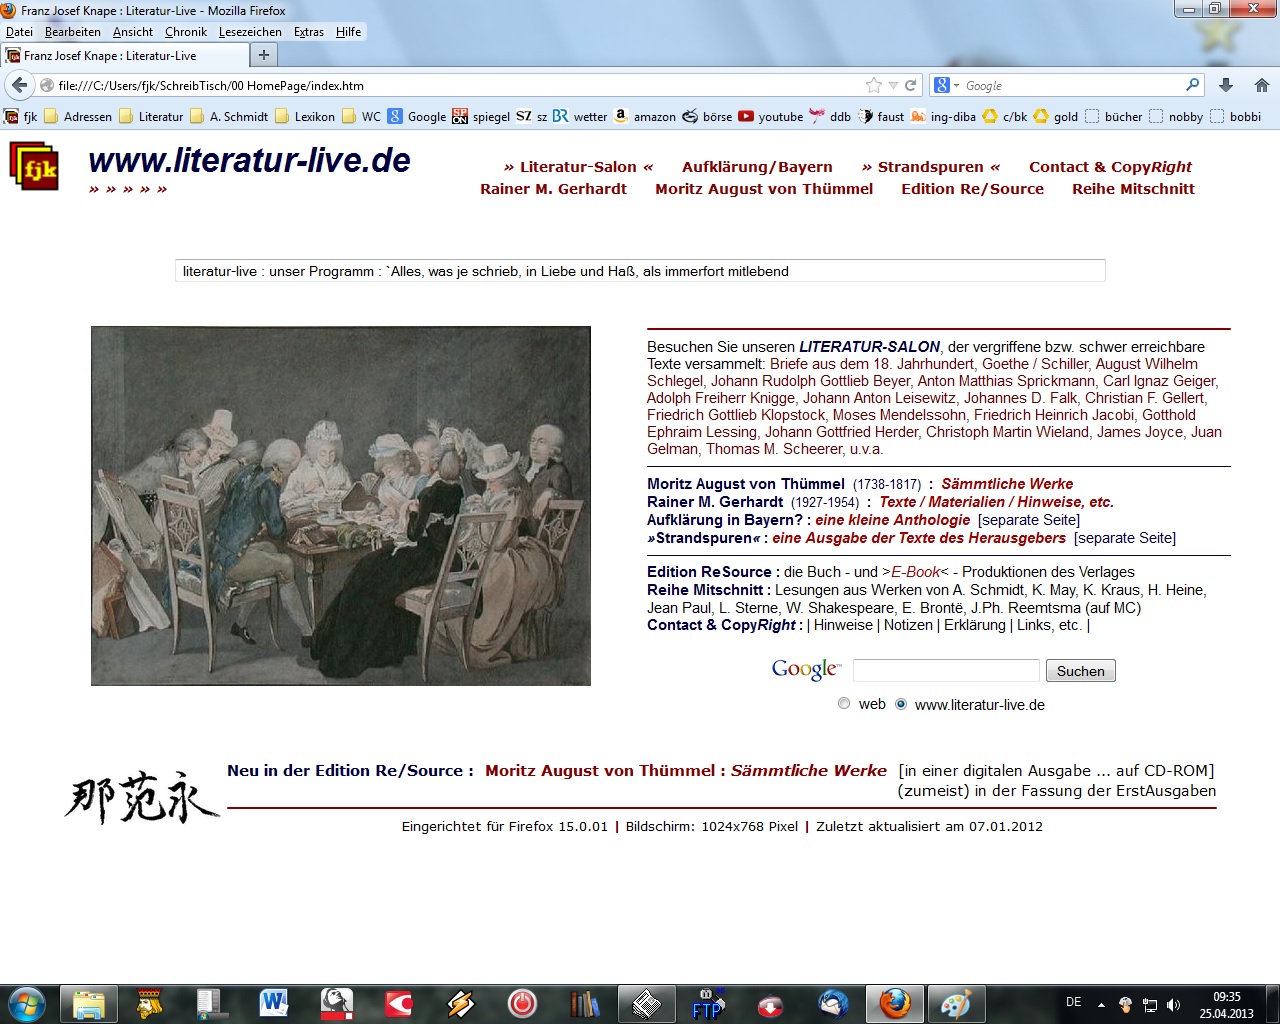Viewport: 1280px width, 1024px height.
Task: Open the Lexikon bookmark folder
Action: point(305,116)
